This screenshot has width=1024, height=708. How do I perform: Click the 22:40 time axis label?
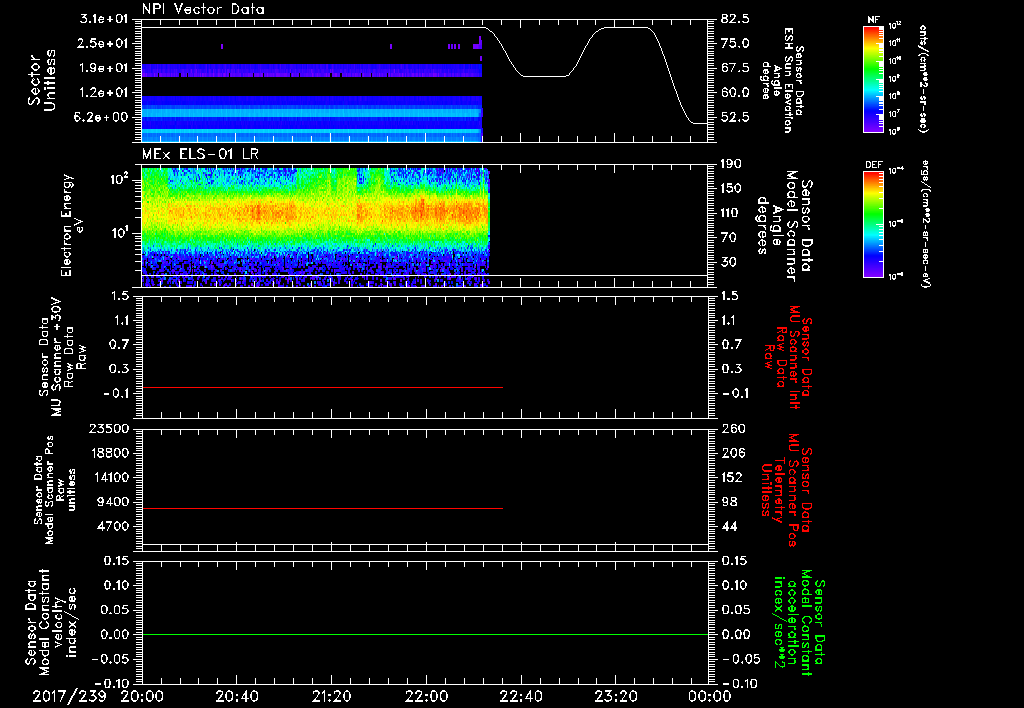520,696
